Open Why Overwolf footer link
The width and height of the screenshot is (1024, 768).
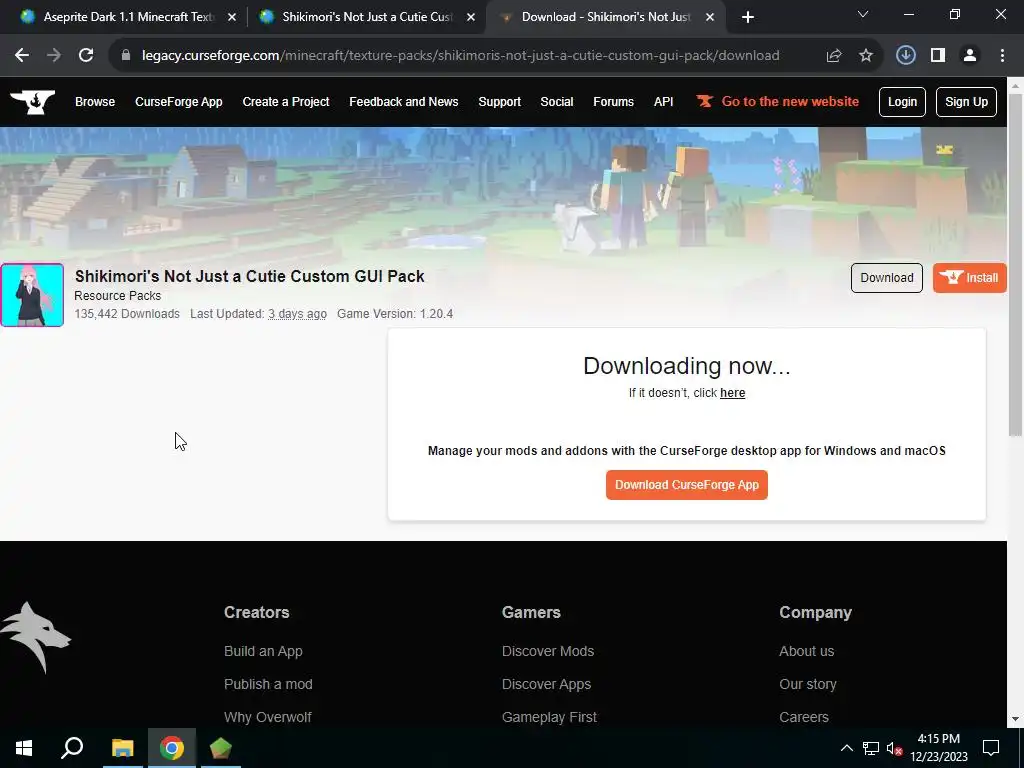pyautogui.click(x=268, y=717)
